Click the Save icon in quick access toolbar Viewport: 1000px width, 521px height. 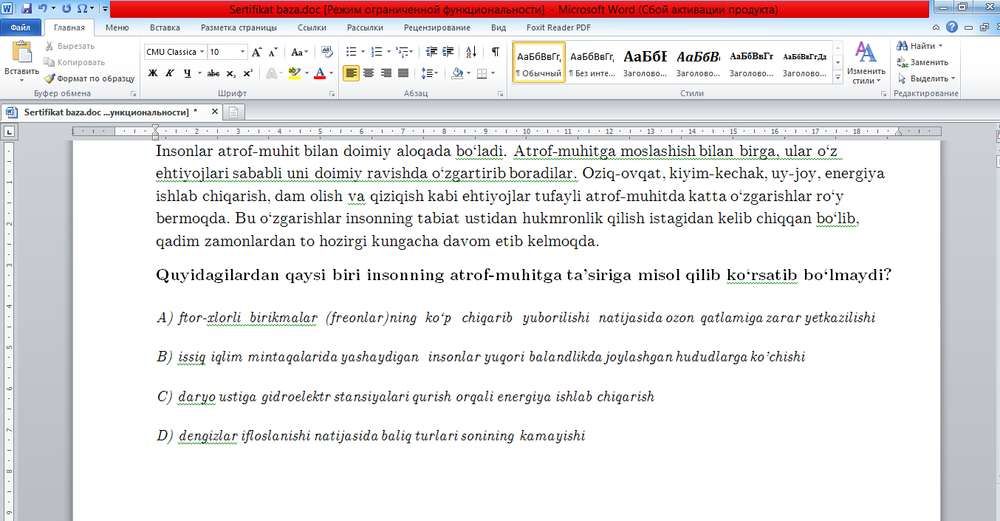[27, 9]
